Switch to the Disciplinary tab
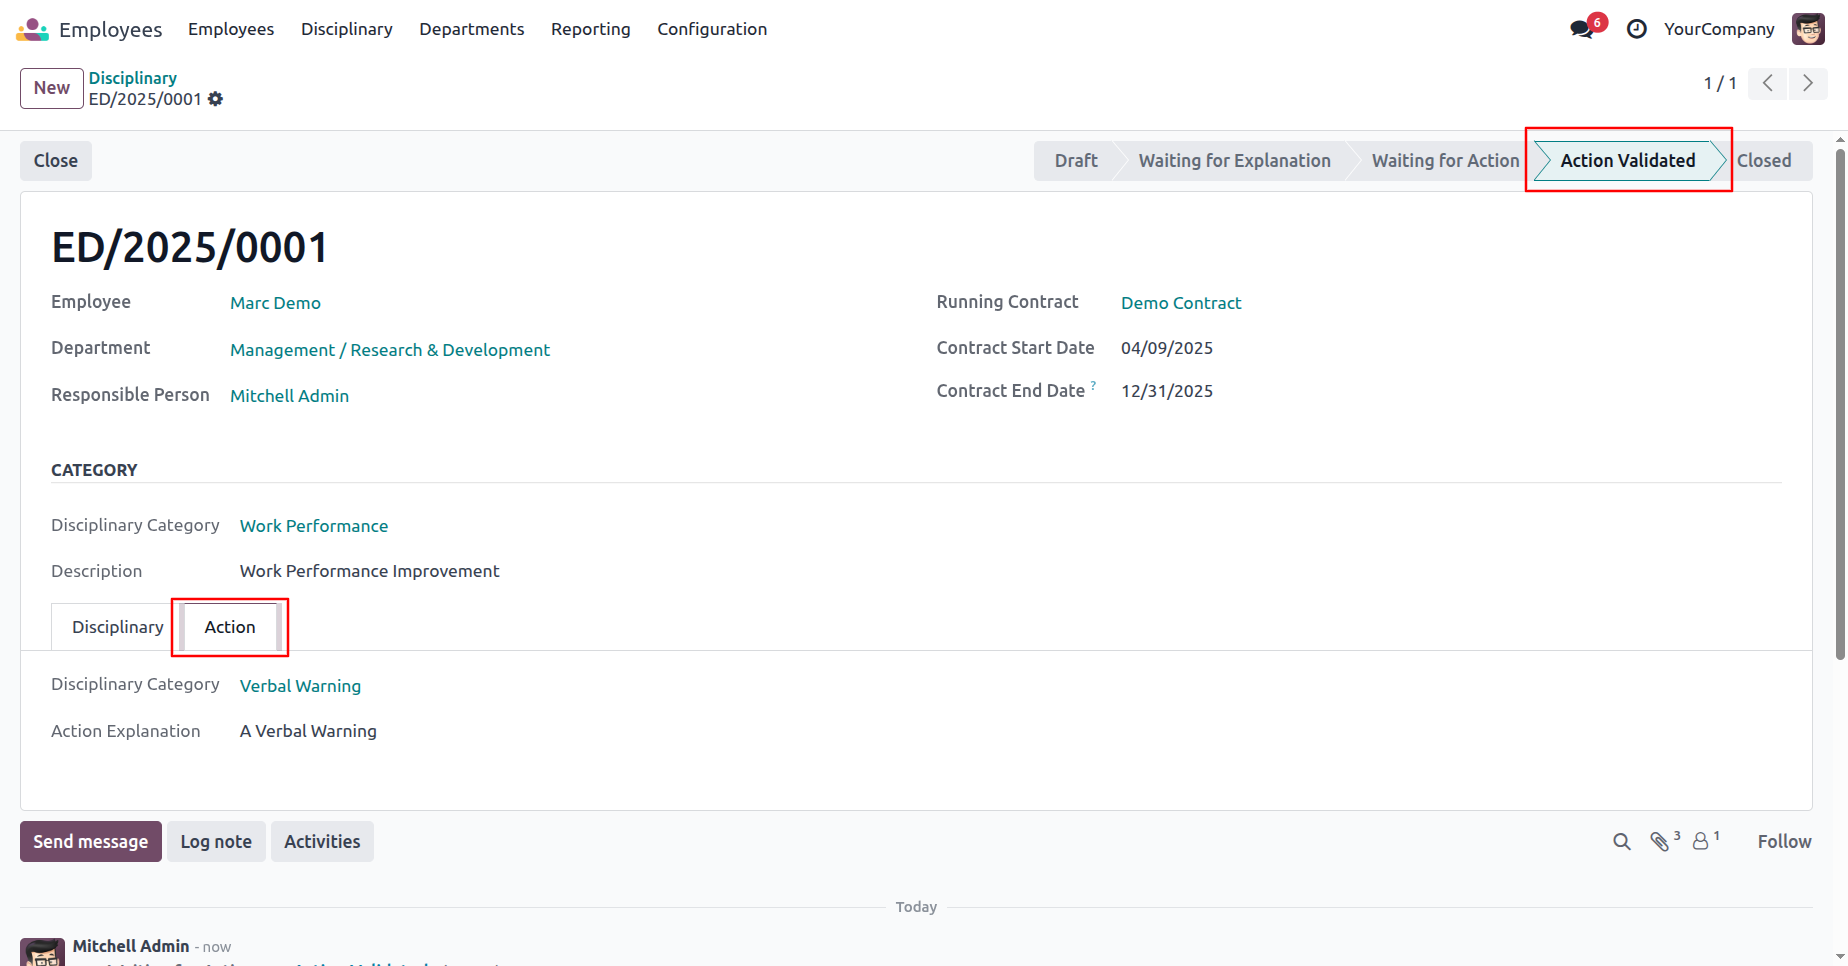This screenshot has height=966, width=1848. coord(118,627)
